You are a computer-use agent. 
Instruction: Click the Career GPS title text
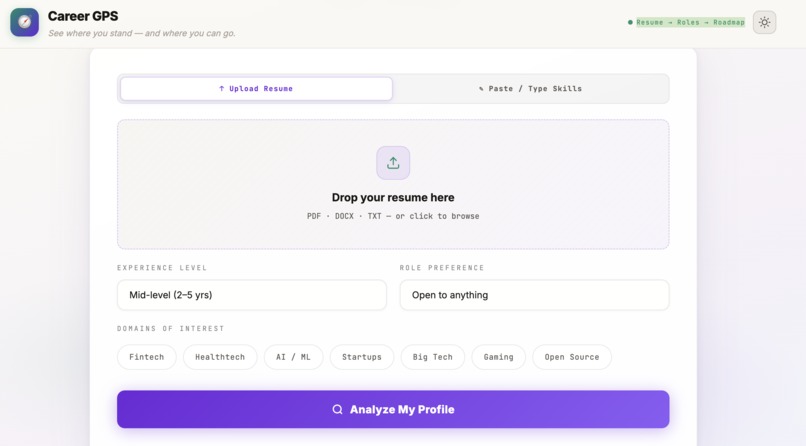coord(83,16)
